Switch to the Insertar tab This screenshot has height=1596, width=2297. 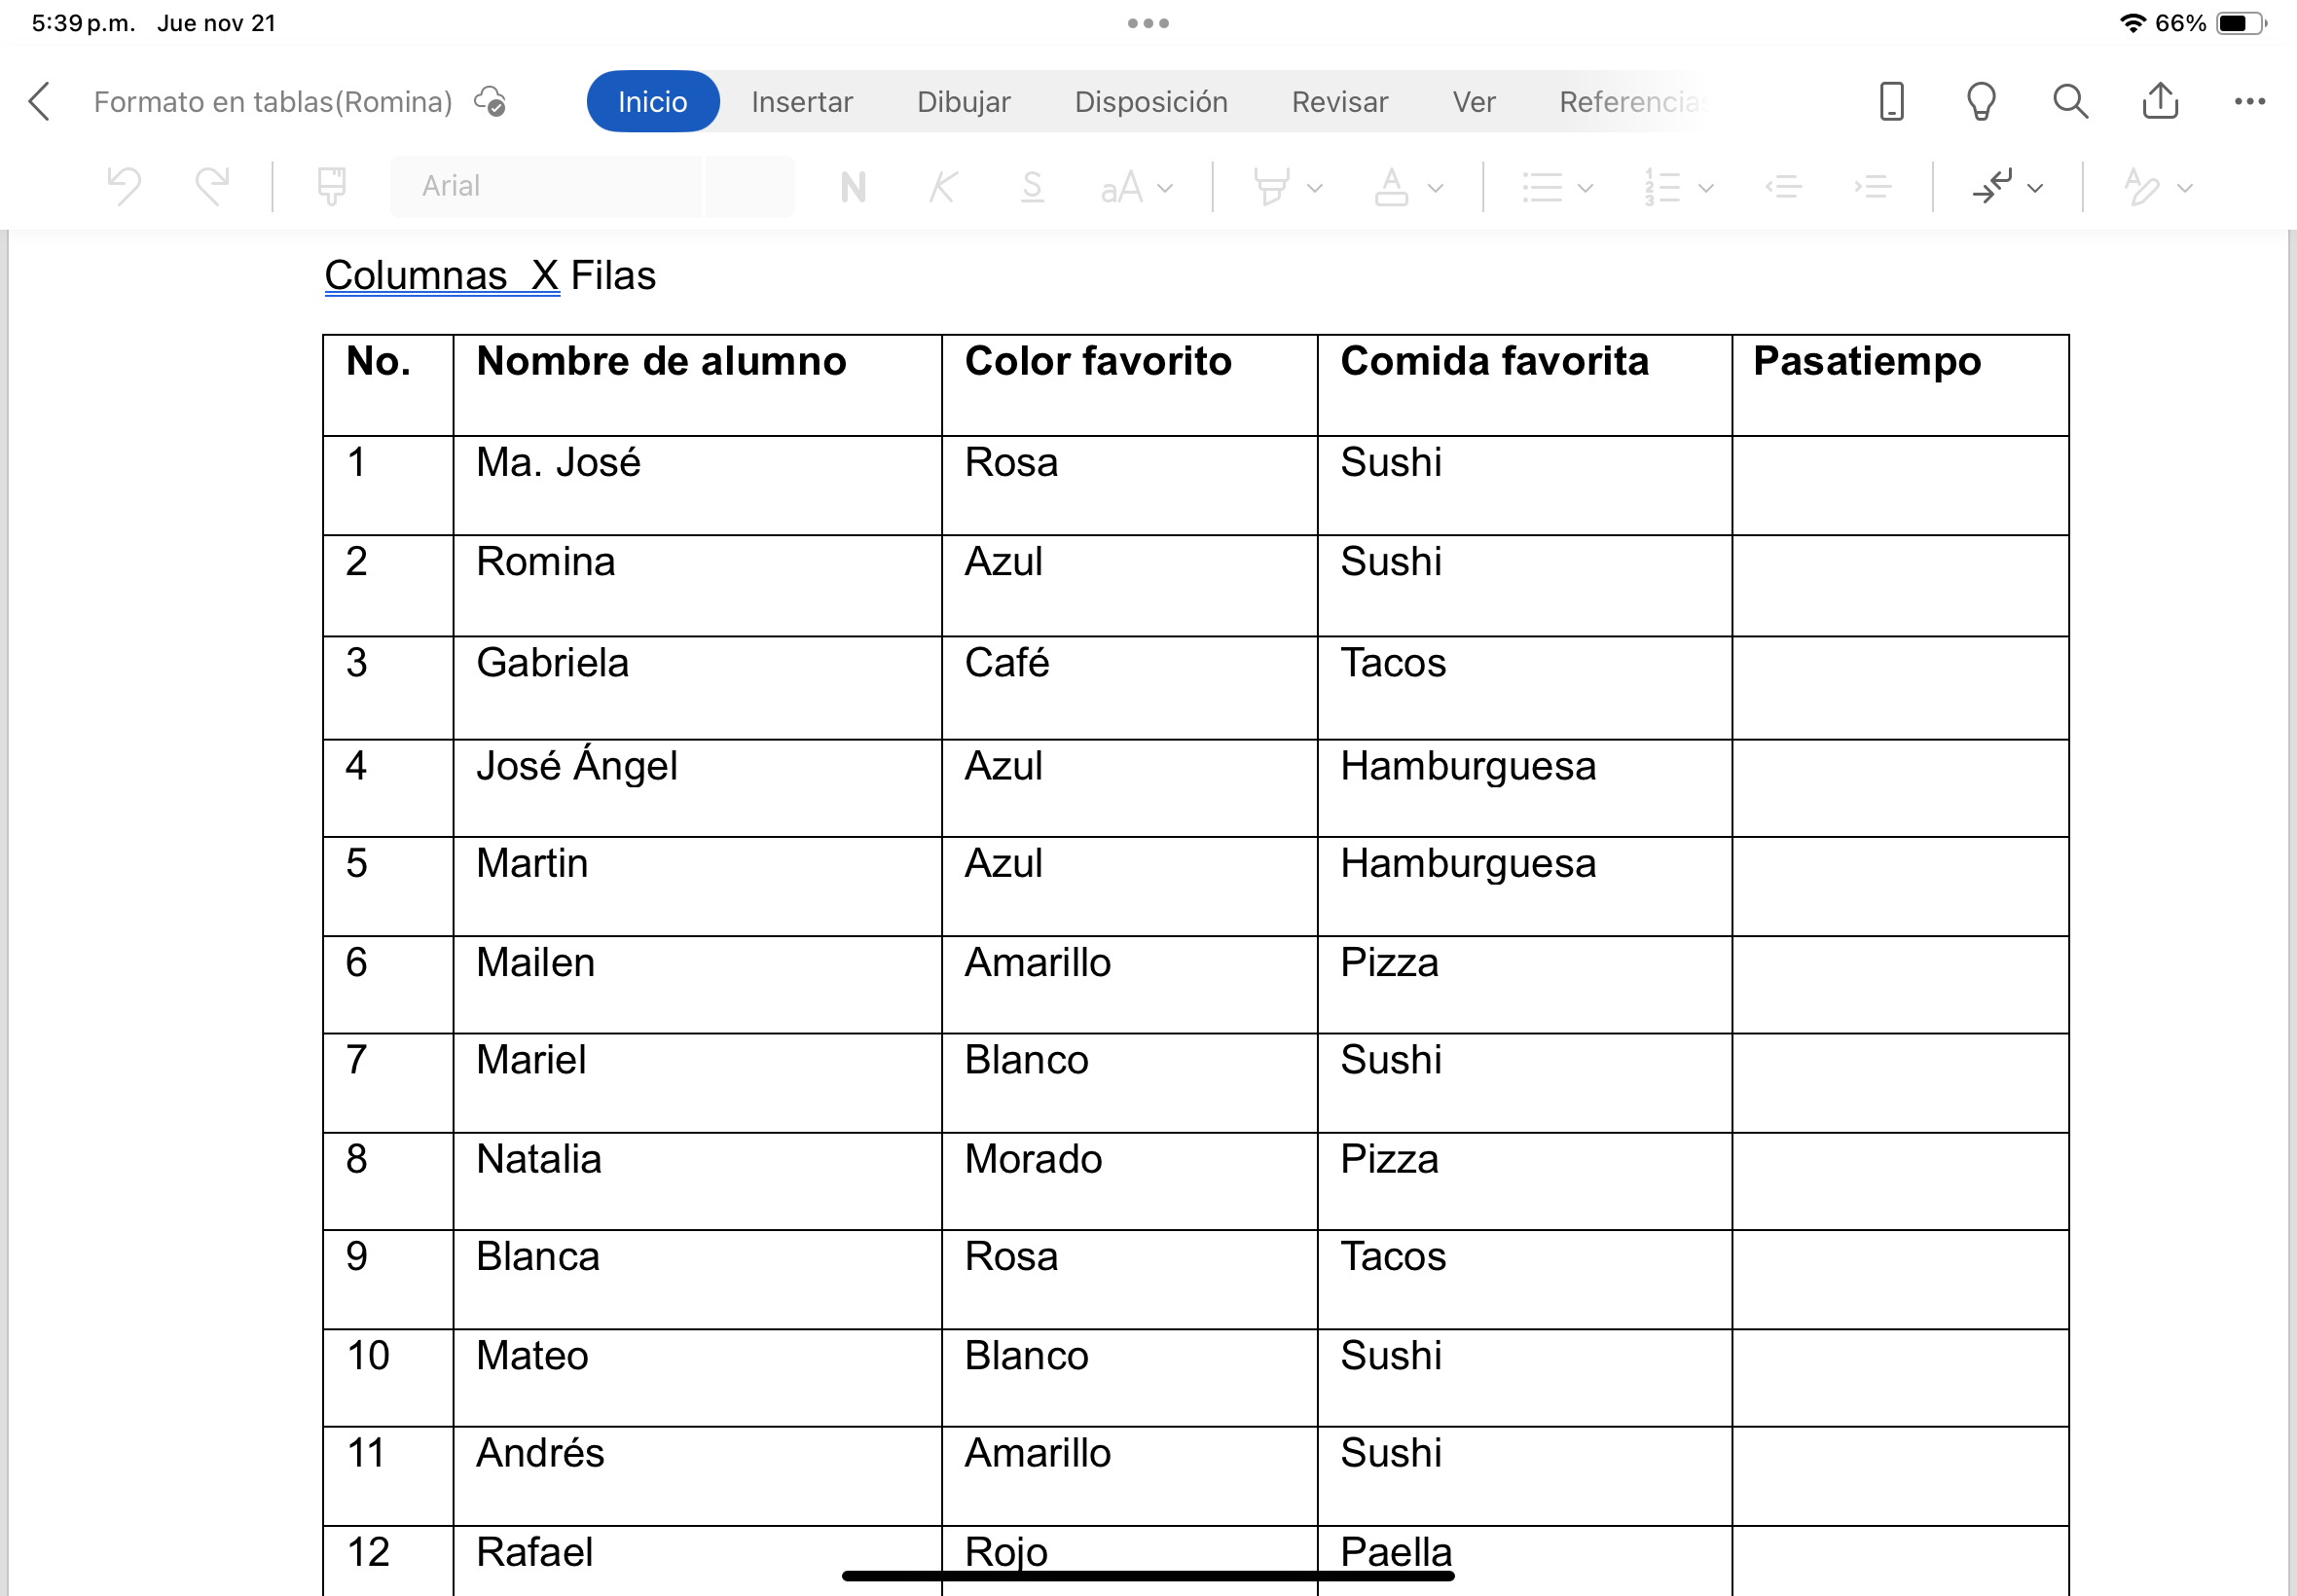click(801, 101)
